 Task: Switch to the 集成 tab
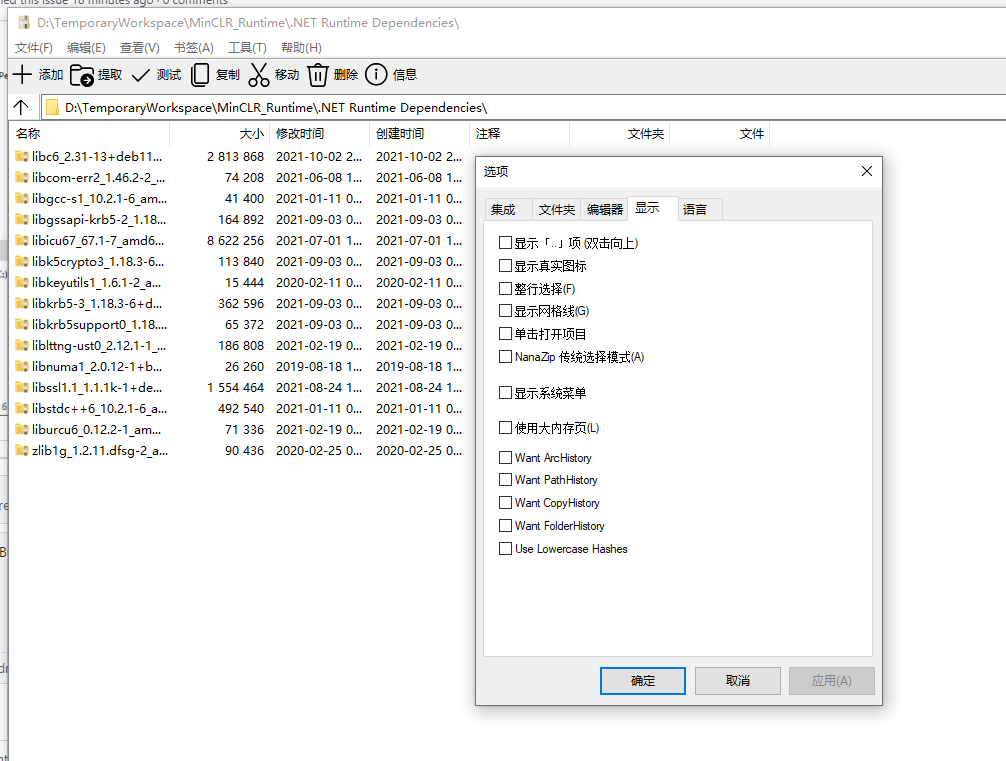508,210
